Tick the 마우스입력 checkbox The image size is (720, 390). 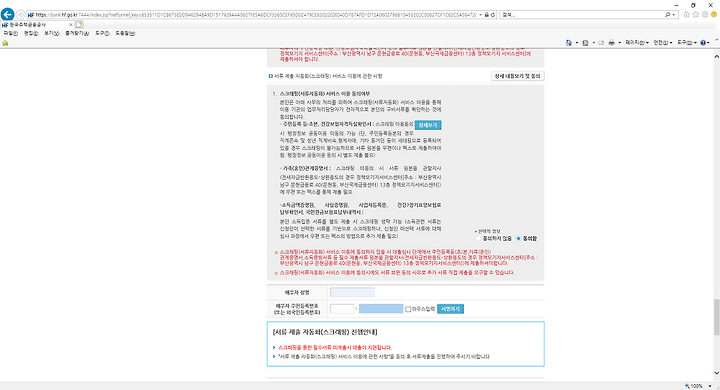[x=408, y=309]
